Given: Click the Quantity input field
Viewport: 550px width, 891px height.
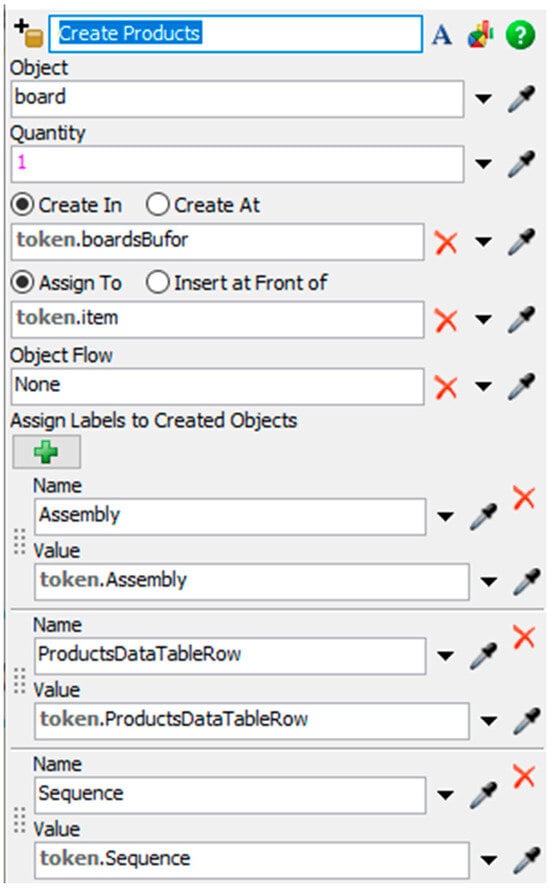Looking at the screenshot, I should [x=237, y=164].
